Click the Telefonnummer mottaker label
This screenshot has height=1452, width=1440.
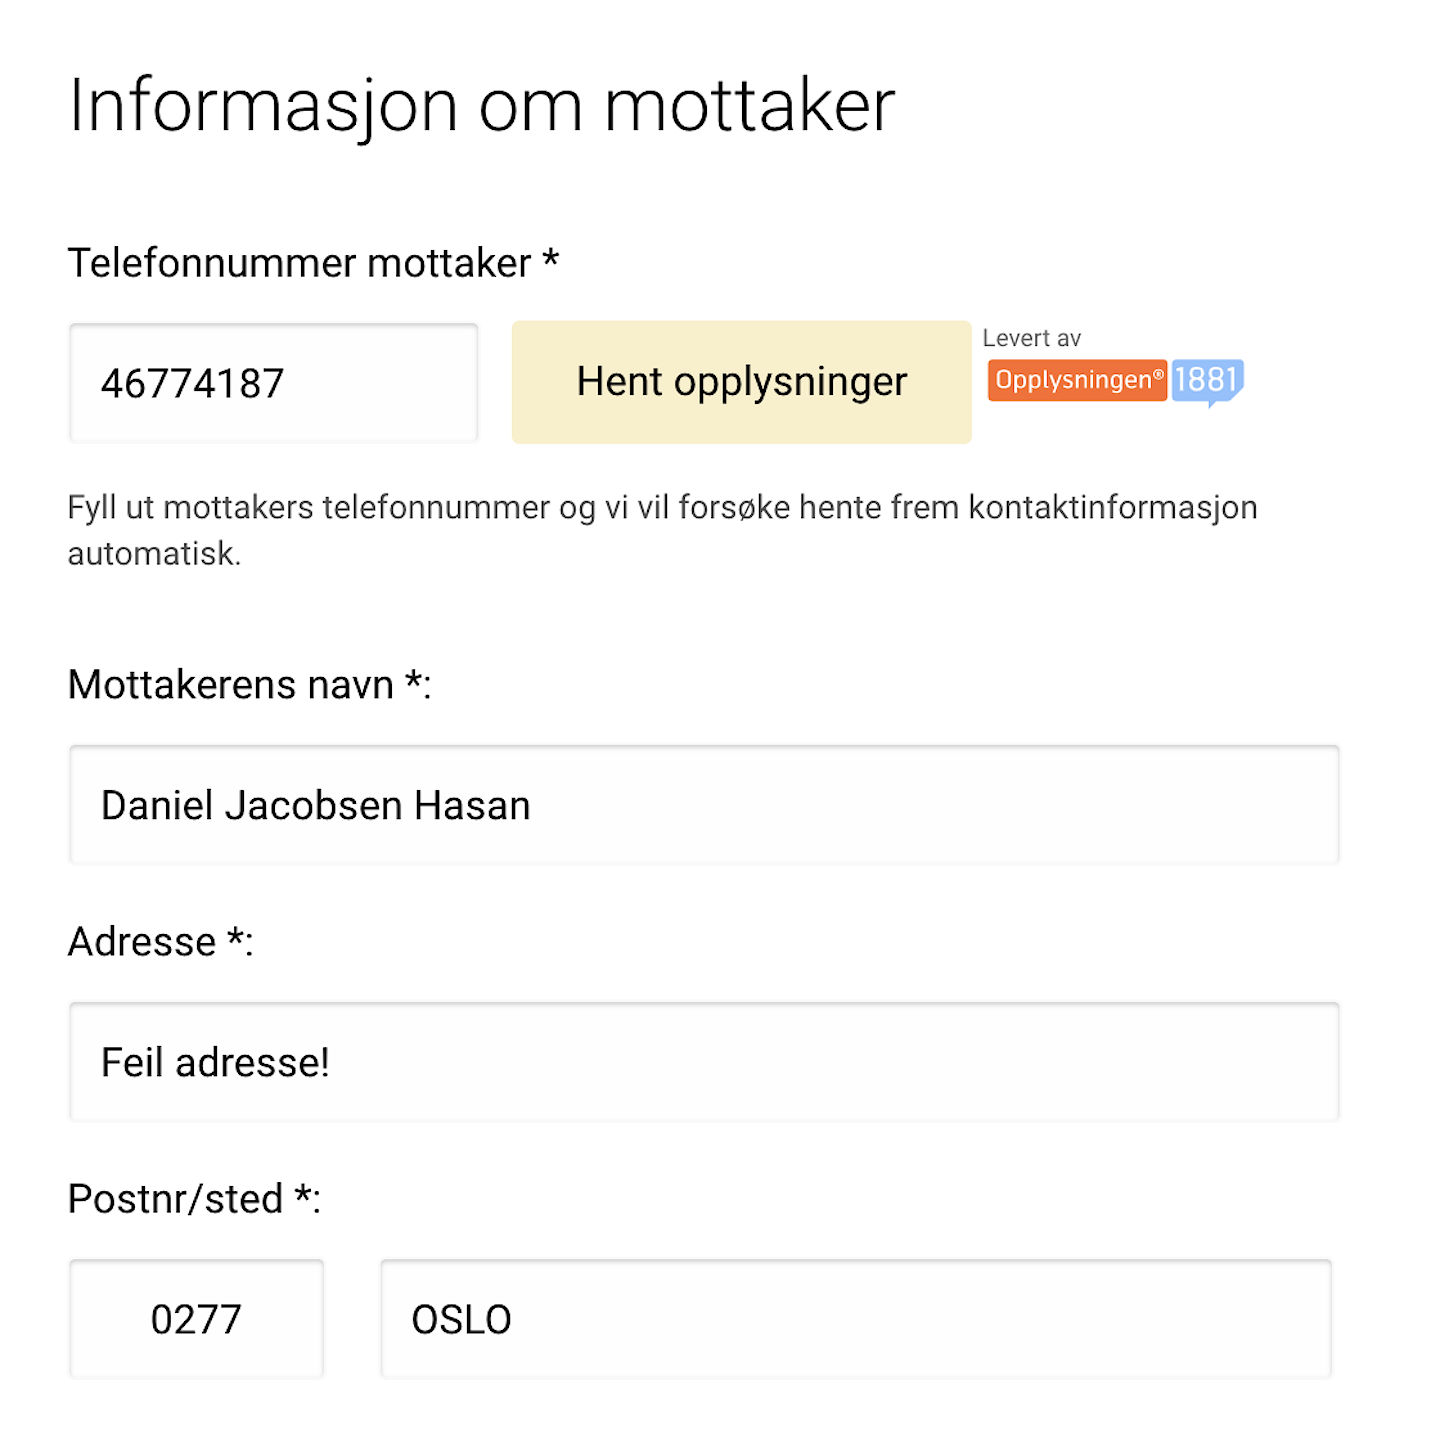point(299,263)
